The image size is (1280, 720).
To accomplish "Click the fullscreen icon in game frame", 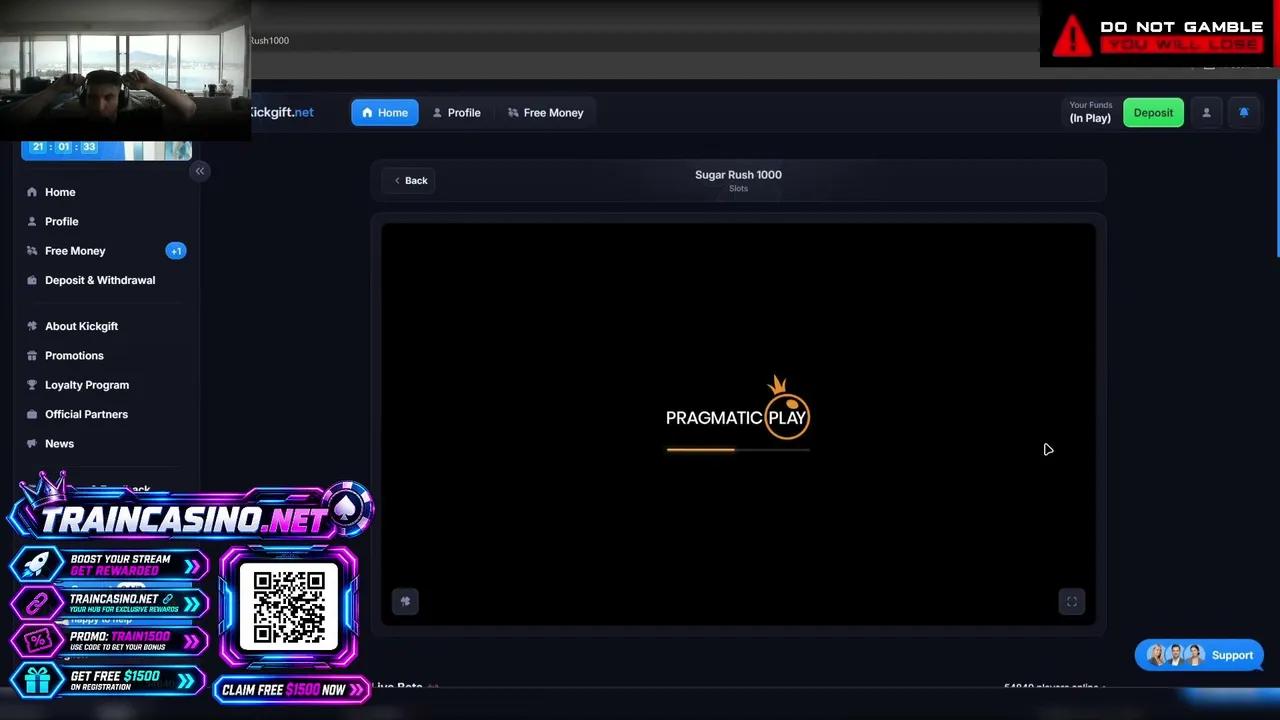I will pyautogui.click(x=1072, y=601).
